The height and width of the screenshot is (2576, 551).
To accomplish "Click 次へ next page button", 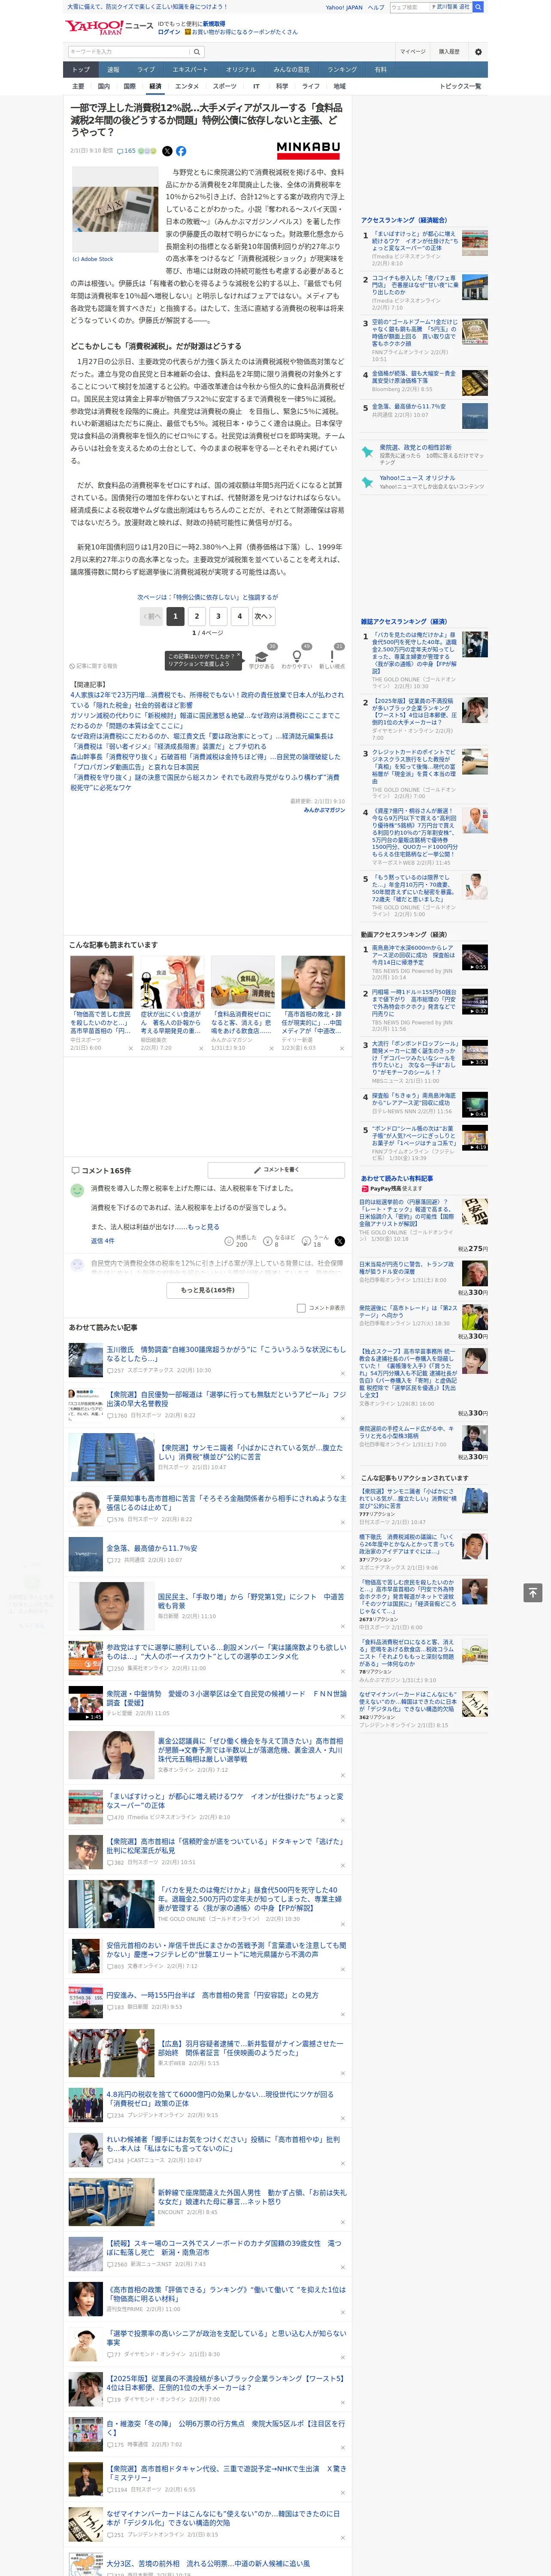I will pyautogui.click(x=263, y=616).
